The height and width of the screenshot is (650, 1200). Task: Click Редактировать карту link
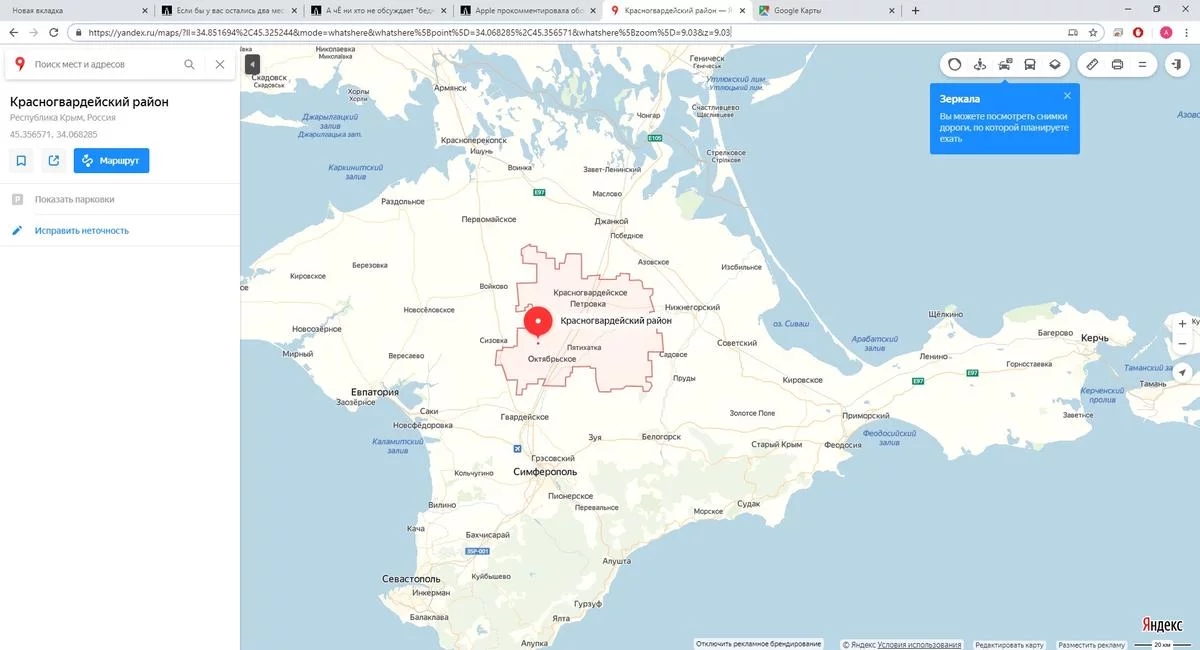pyautogui.click(x=1010, y=645)
